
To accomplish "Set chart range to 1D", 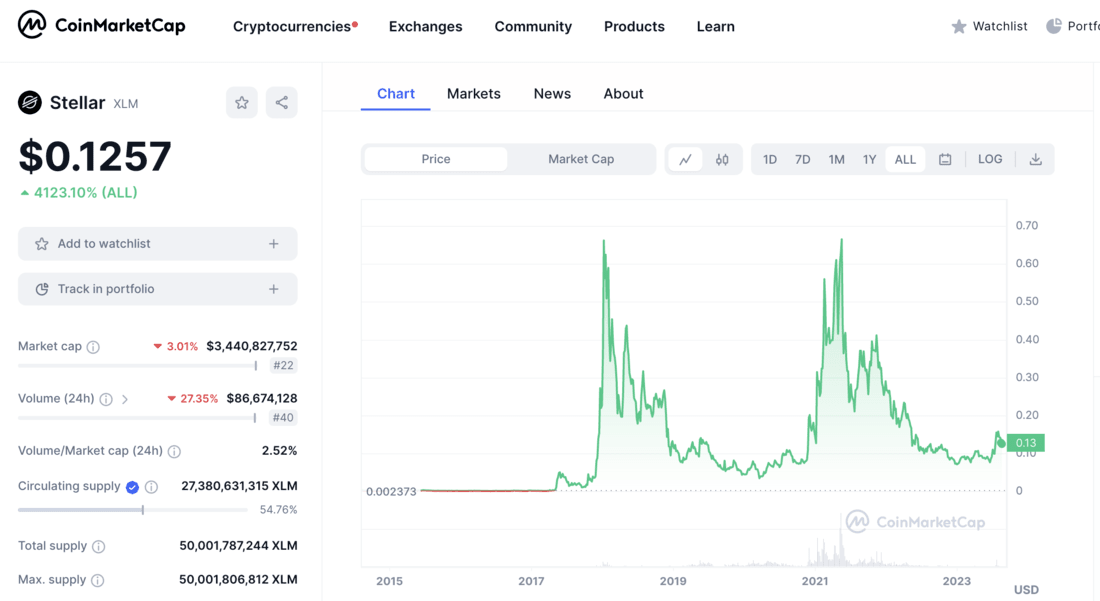I will pos(770,159).
